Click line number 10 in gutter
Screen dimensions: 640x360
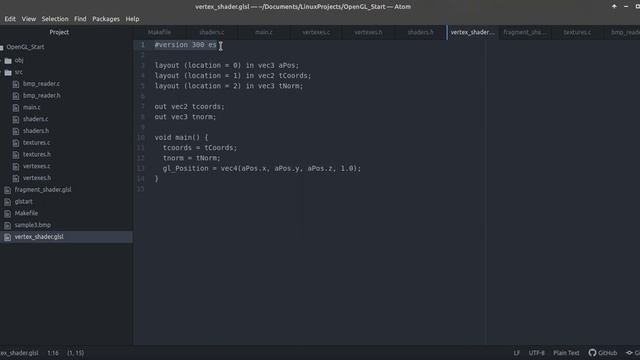click(140, 138)
